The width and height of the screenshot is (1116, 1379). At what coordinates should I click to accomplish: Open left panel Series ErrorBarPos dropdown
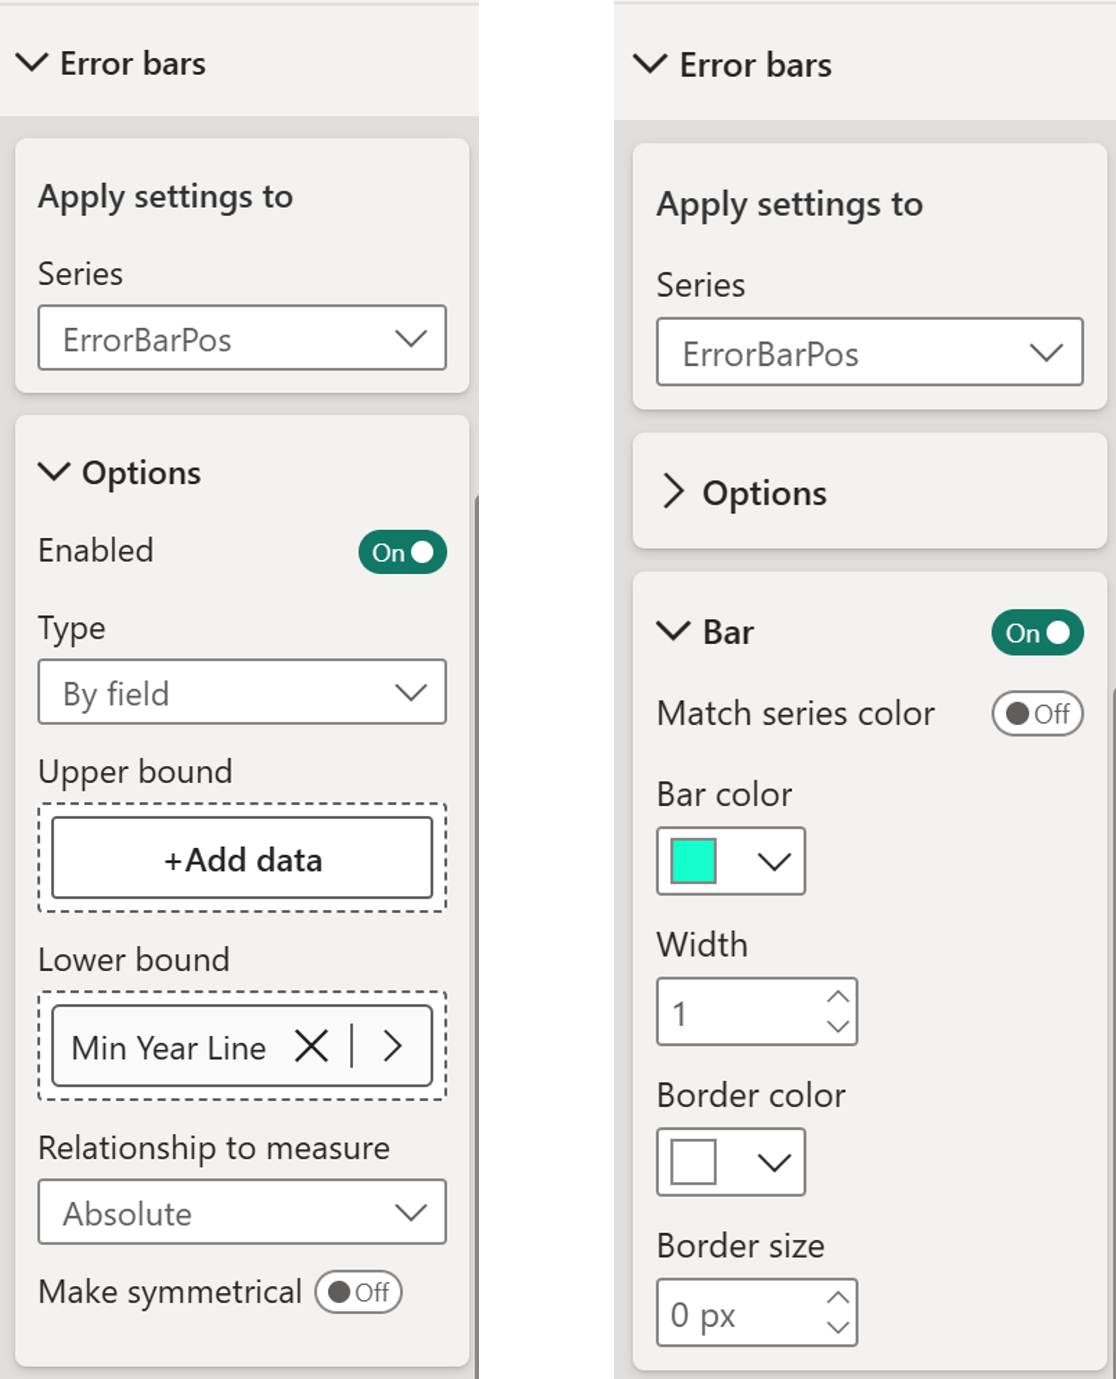(242, 338)
